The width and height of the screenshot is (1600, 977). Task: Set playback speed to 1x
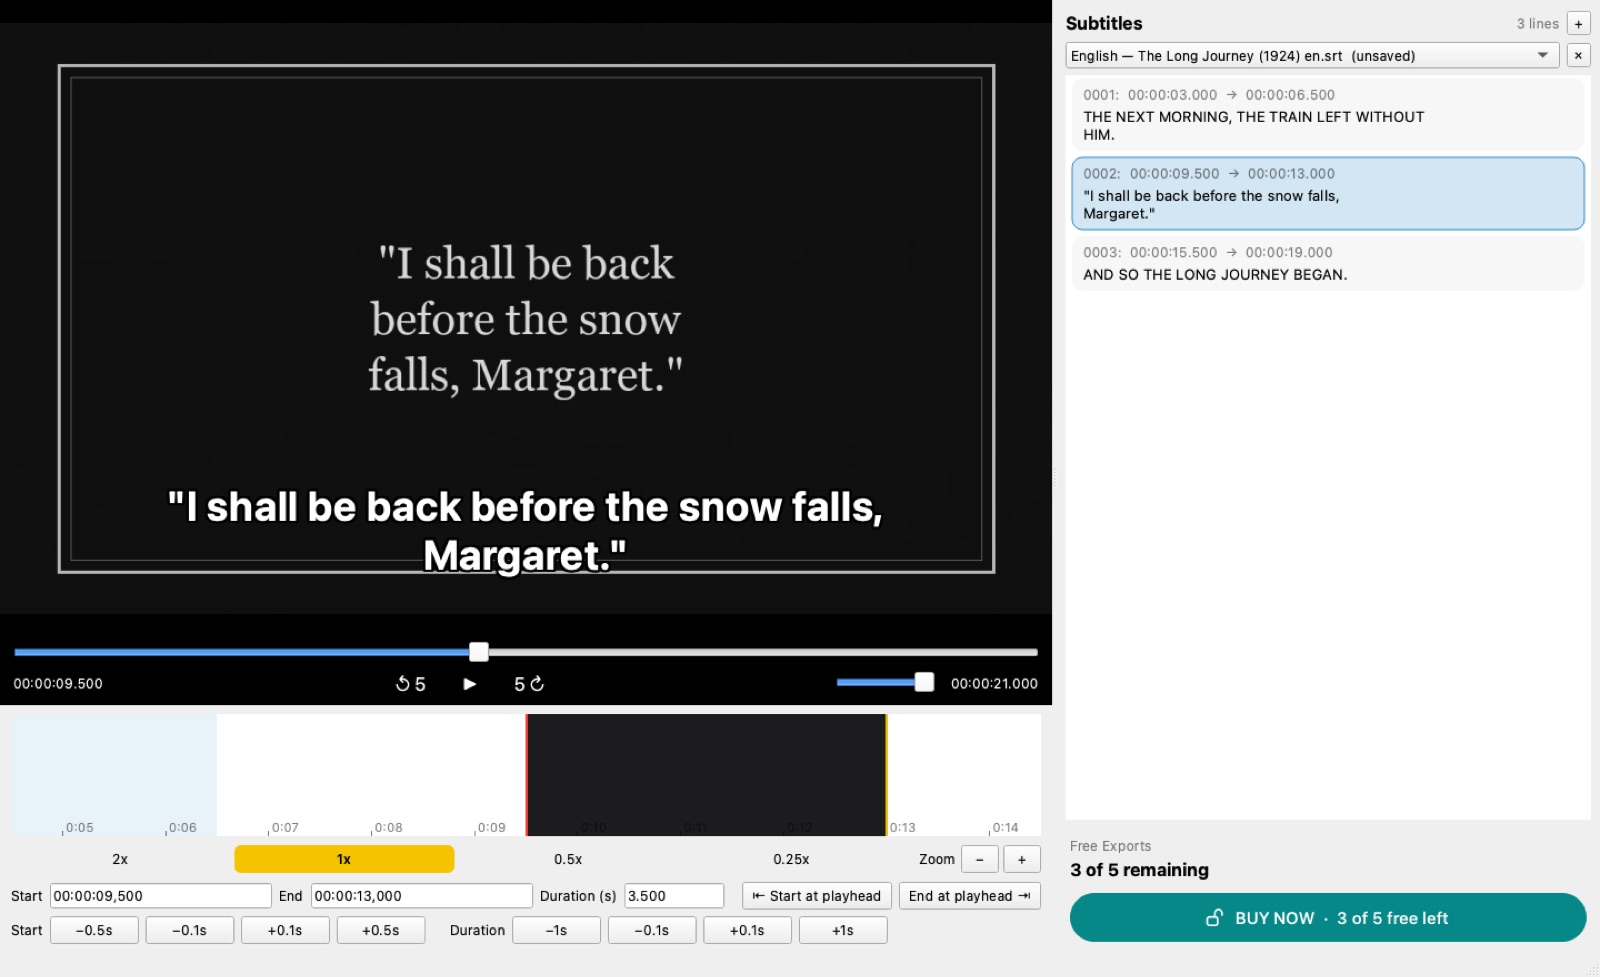[x=344, y=859]
